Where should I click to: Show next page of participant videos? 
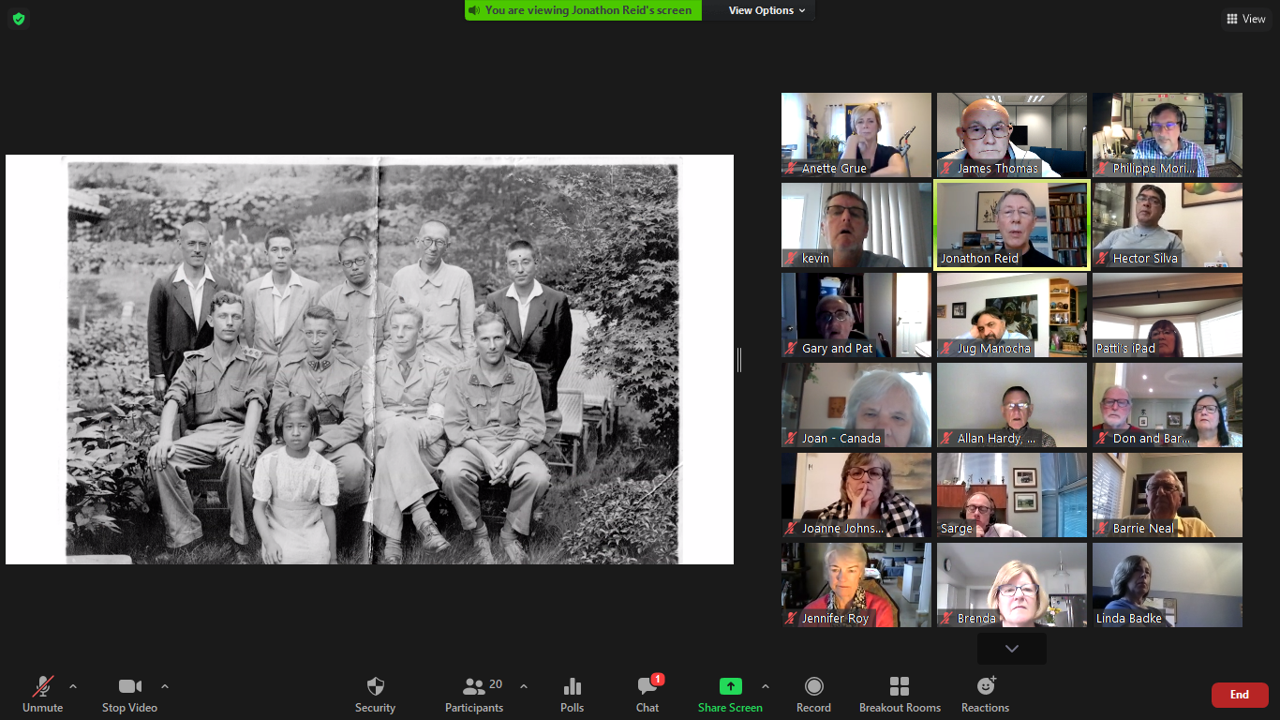click(1011, 649)
